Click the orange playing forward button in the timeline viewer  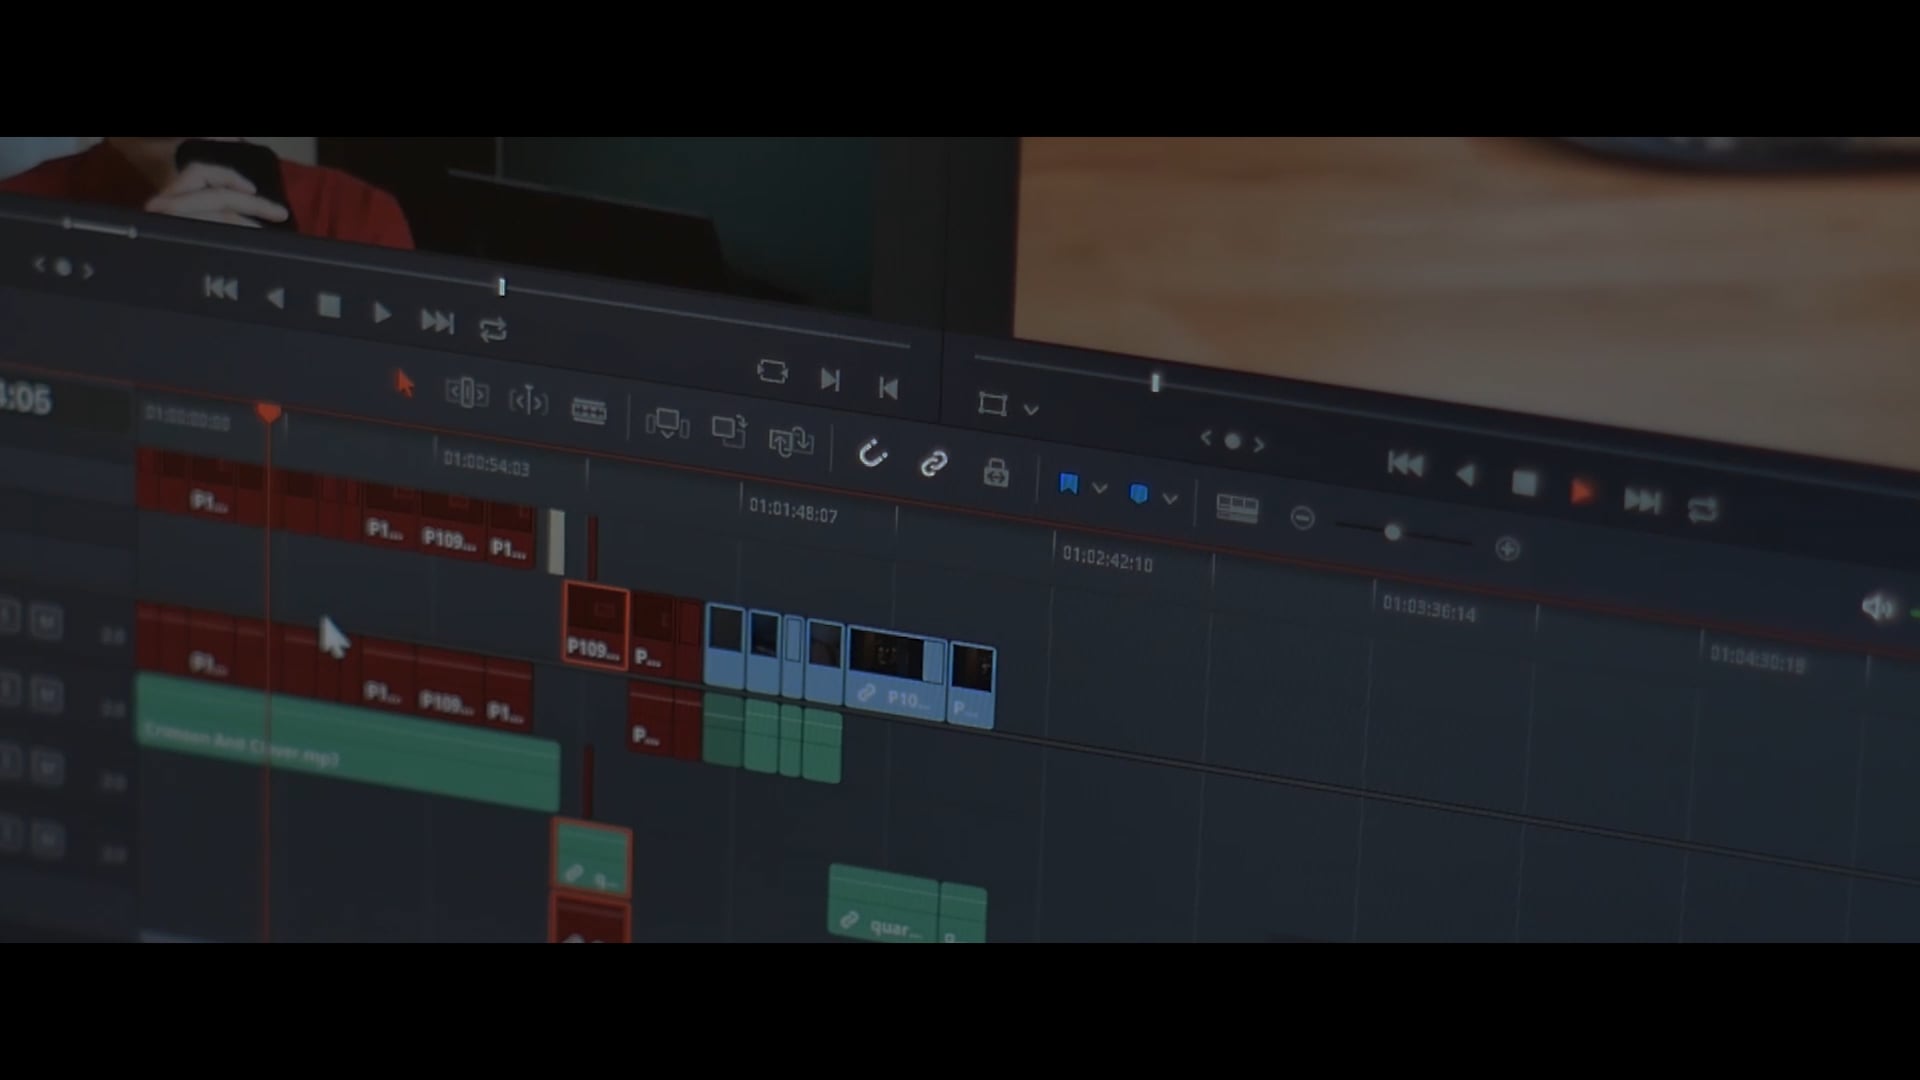pyautogui.click(x=1581, y=492)
